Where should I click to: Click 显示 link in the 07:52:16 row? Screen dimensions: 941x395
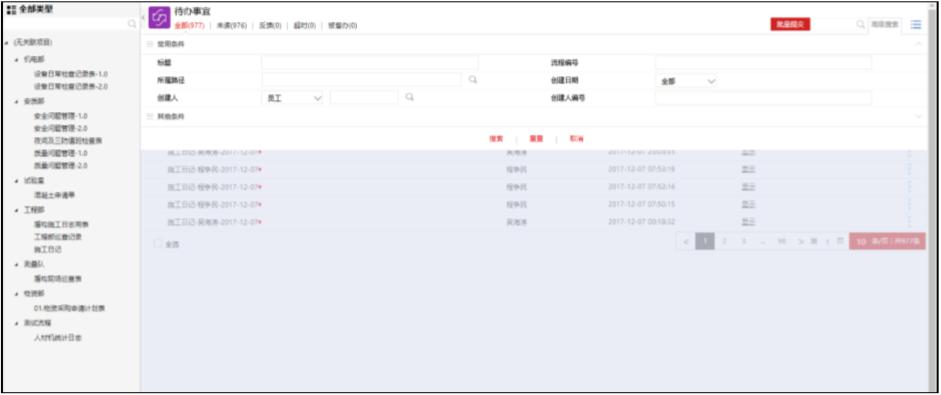coord(748,187)
